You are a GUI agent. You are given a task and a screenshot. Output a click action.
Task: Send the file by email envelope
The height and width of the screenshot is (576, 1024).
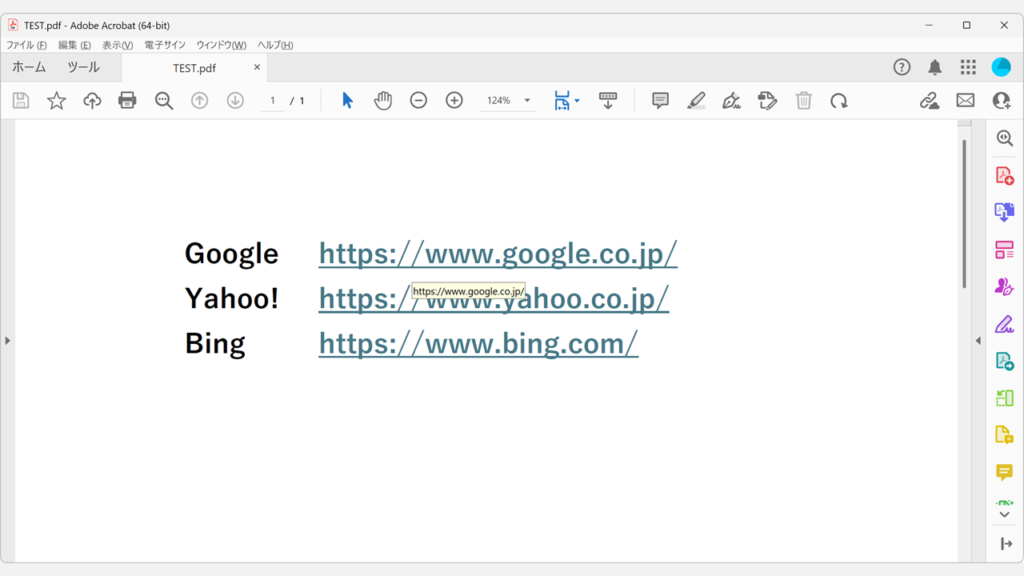(x=965, y=101)
